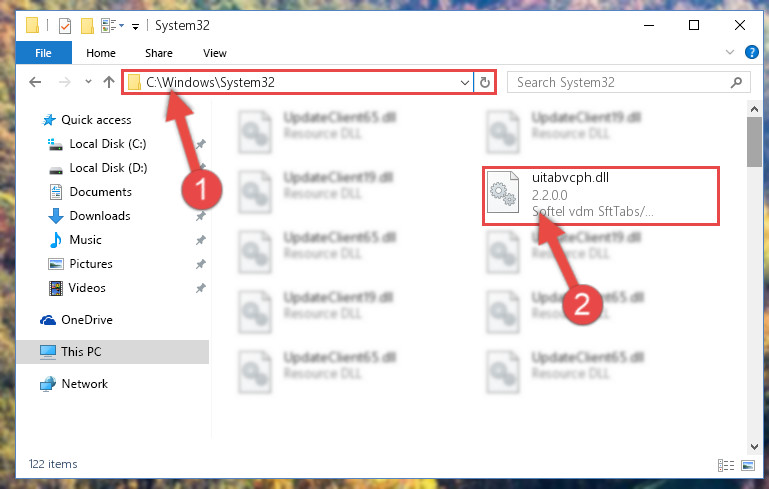The width and height of the screenshot is (769, 489).
Task: Go up one folder level arrow
Action: 109,82
